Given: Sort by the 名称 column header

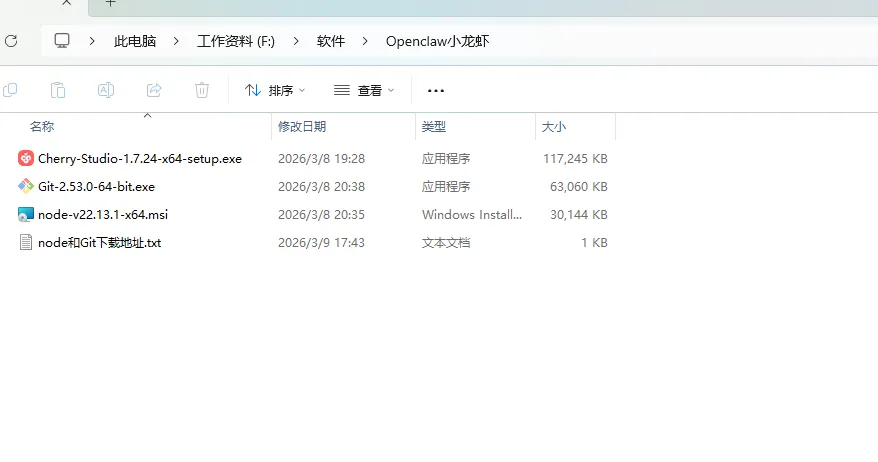Looking at the screenshot, I should point(42,127).
